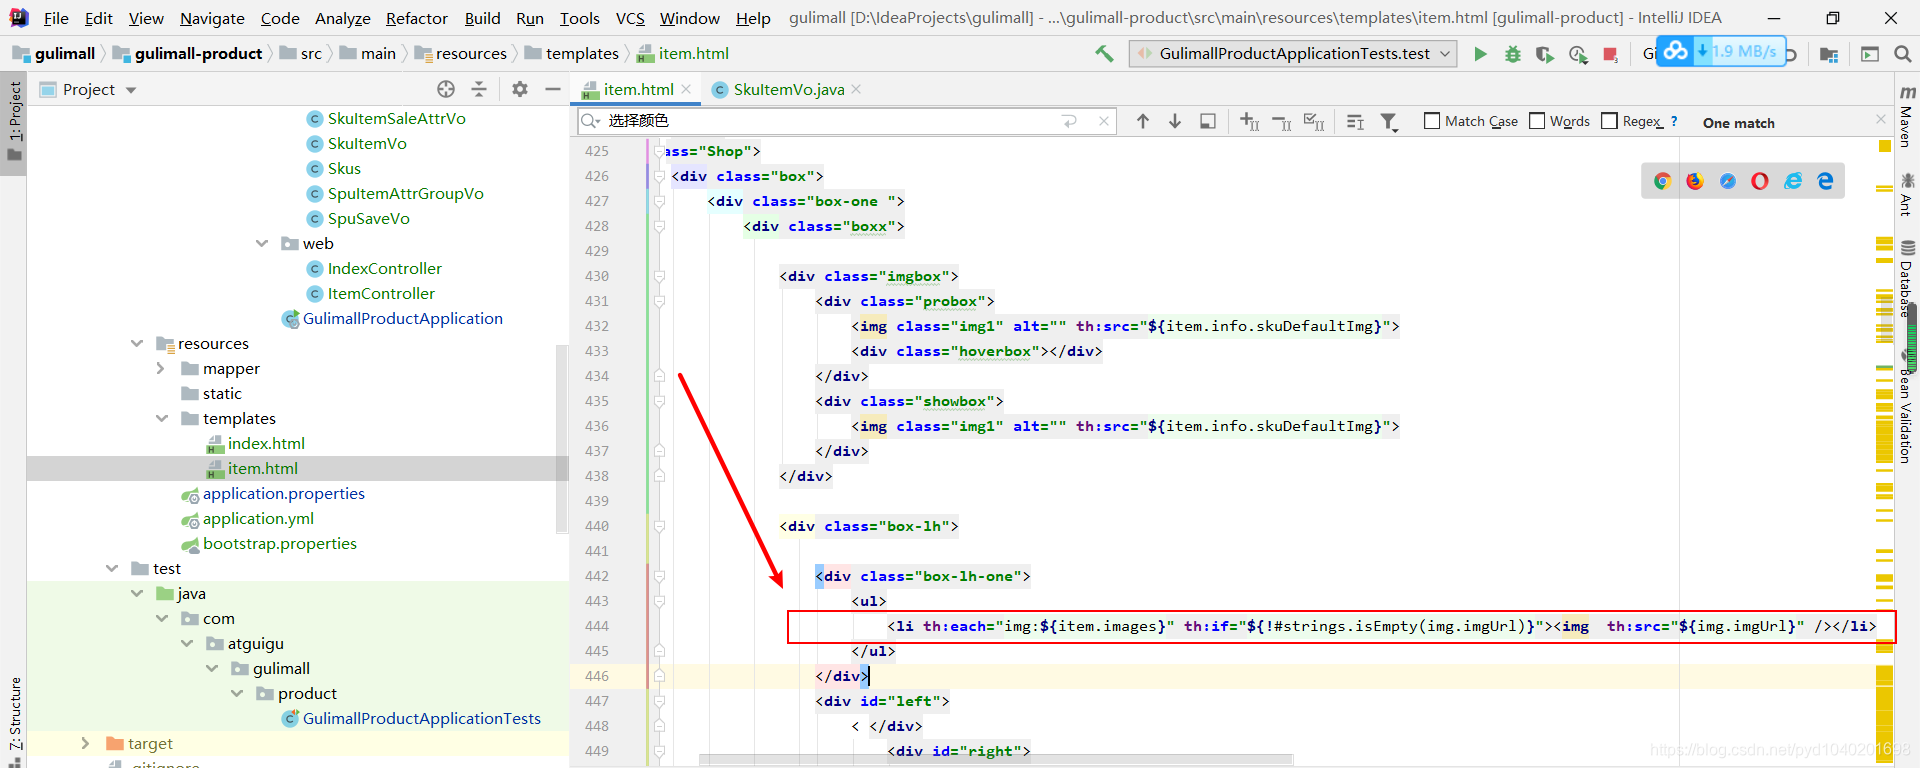The width and height of the screenshot is (1920, 768).
Task: Open Search Everywhere magnifier
Action: click(x=1902, y=54)
